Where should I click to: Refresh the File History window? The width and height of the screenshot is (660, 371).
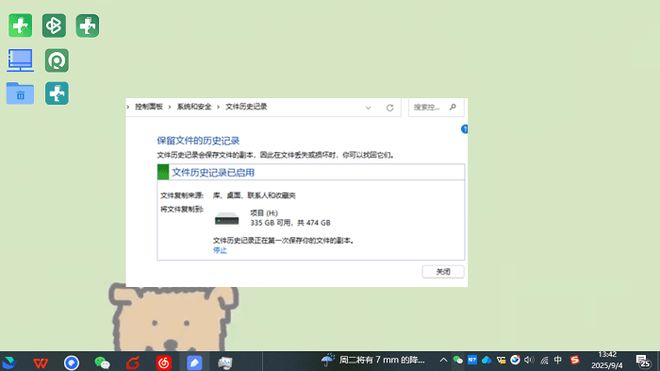(390, 108)
